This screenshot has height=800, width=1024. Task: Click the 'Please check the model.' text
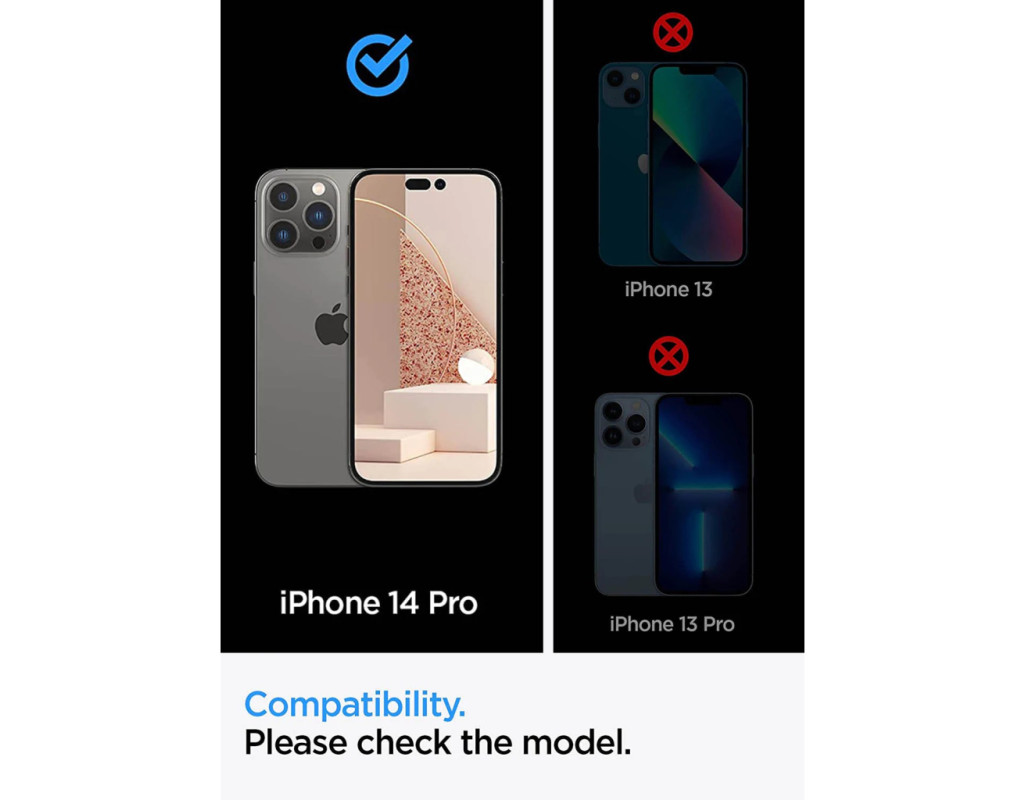point(438,743)
